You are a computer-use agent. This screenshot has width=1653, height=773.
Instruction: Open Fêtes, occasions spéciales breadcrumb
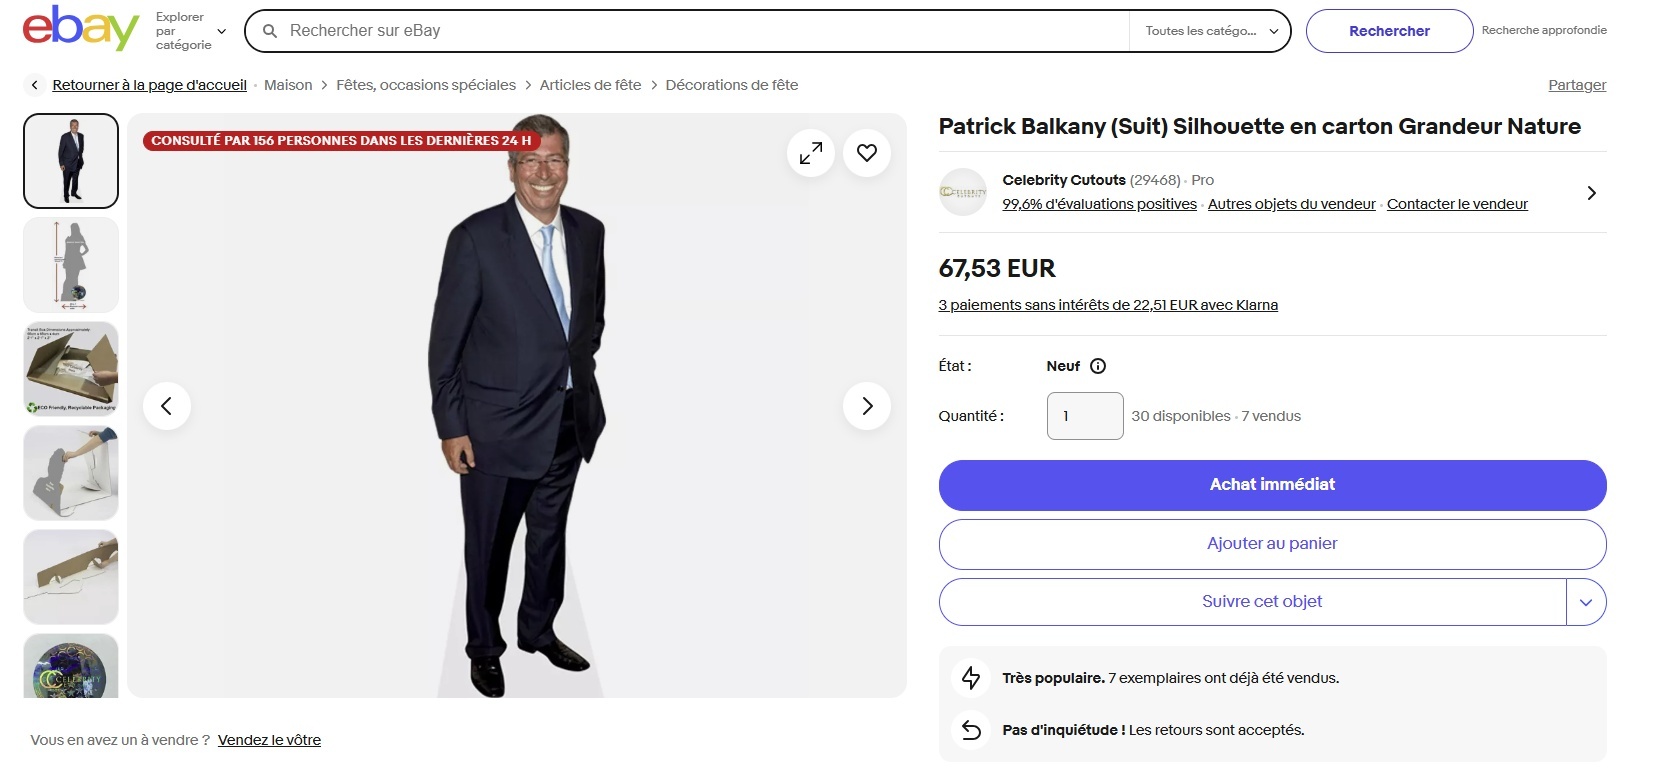point(426,85)
